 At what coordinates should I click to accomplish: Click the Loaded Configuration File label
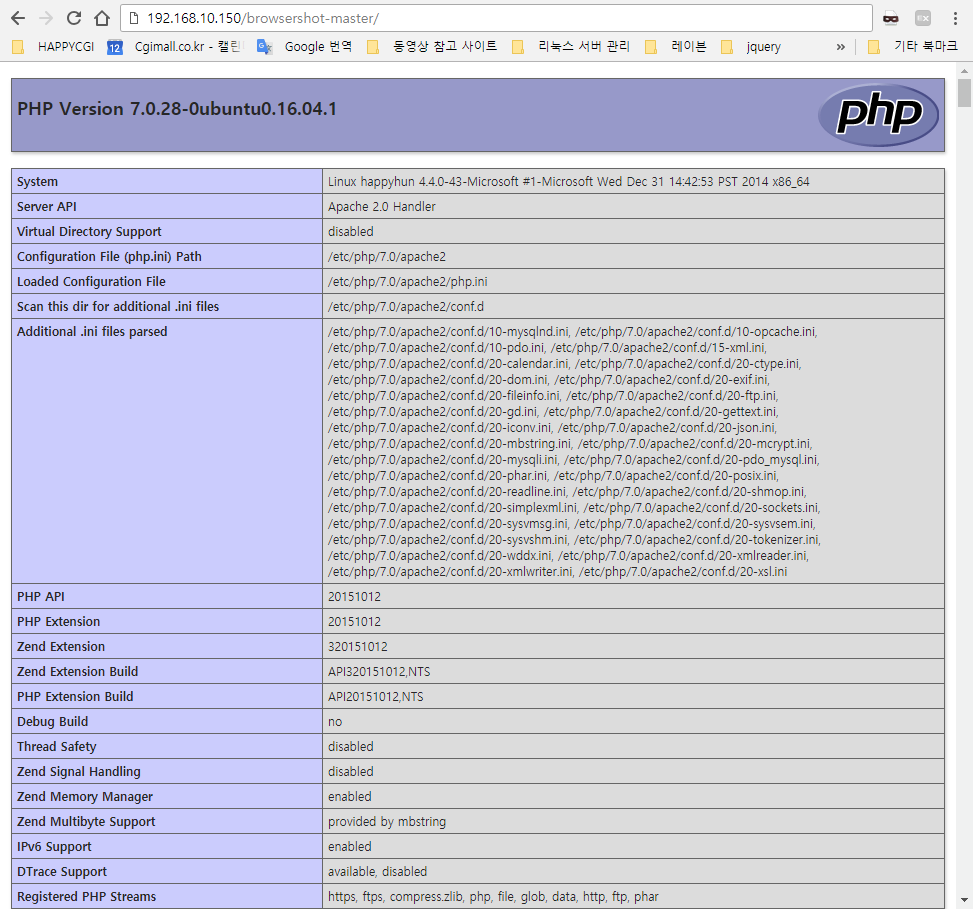tap(91, 282)
